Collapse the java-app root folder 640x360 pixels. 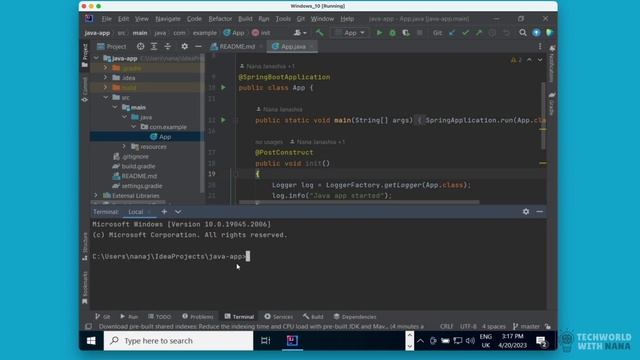(x=96, y=58)
